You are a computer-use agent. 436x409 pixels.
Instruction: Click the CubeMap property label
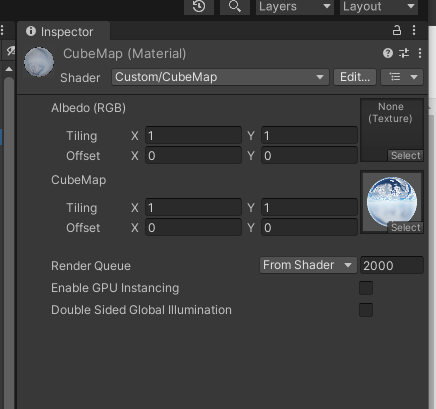(79, 180)
